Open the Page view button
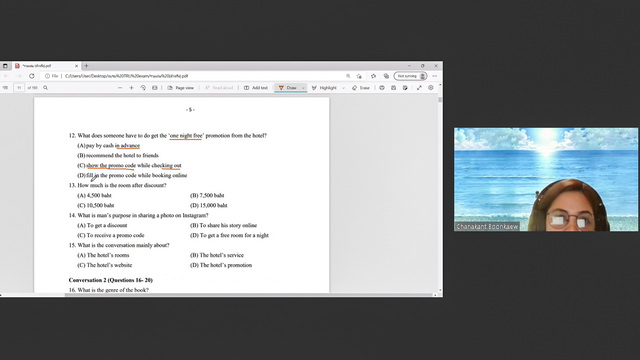Screen dimensions: 640x360 pyautogui.click(x=180, y=88)
